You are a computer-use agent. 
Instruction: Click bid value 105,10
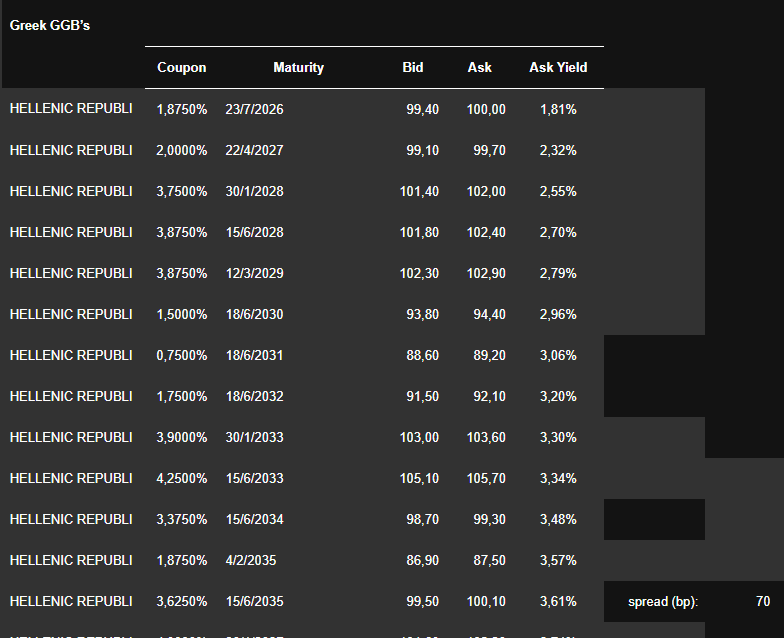[419, 478]
